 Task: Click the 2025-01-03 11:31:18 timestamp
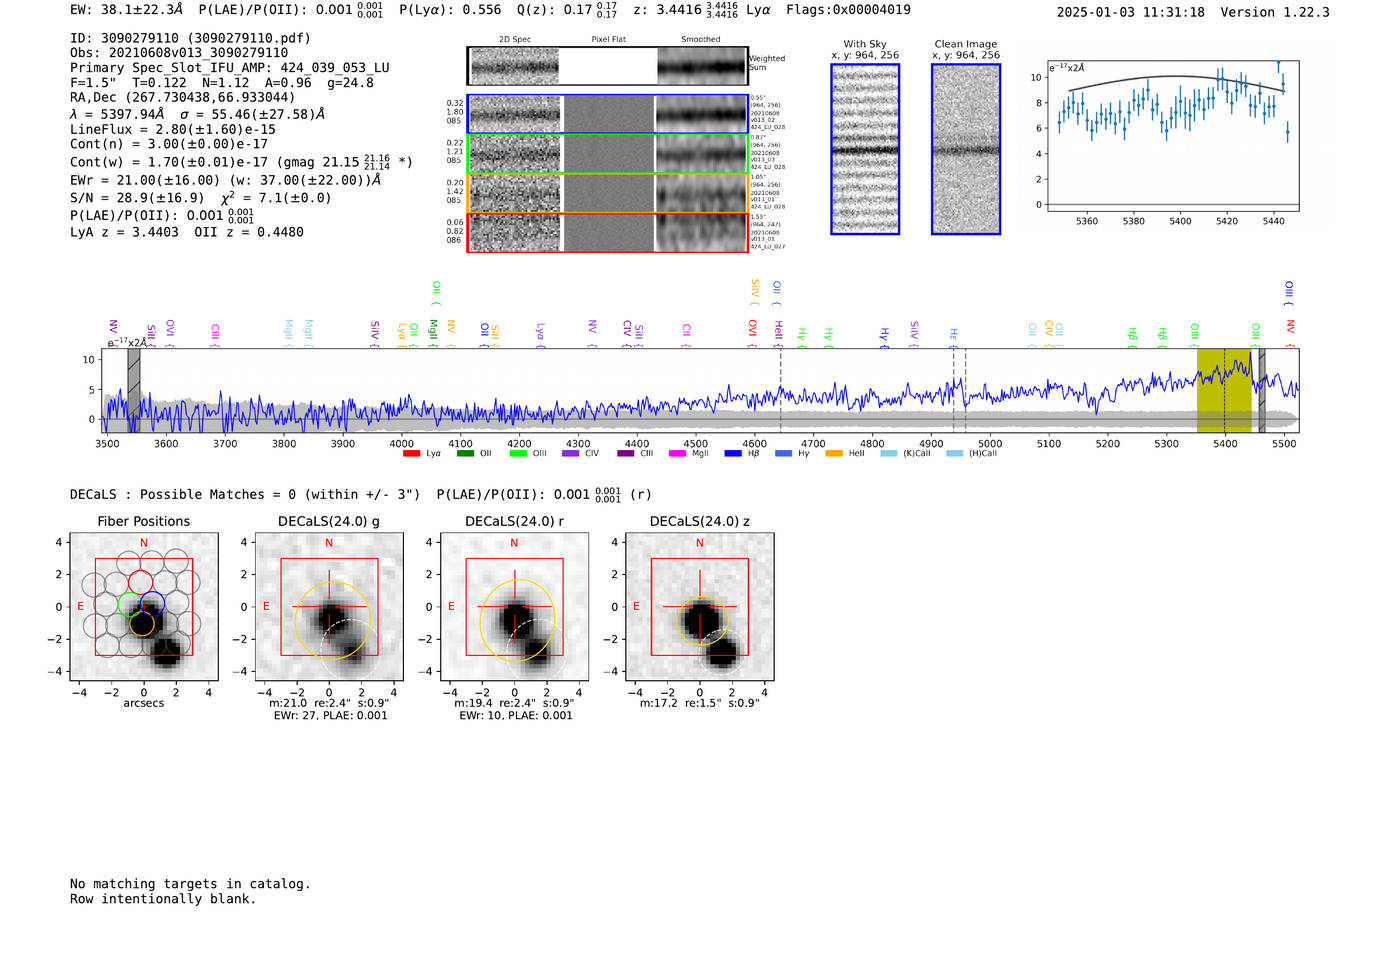pos(1131,12)
